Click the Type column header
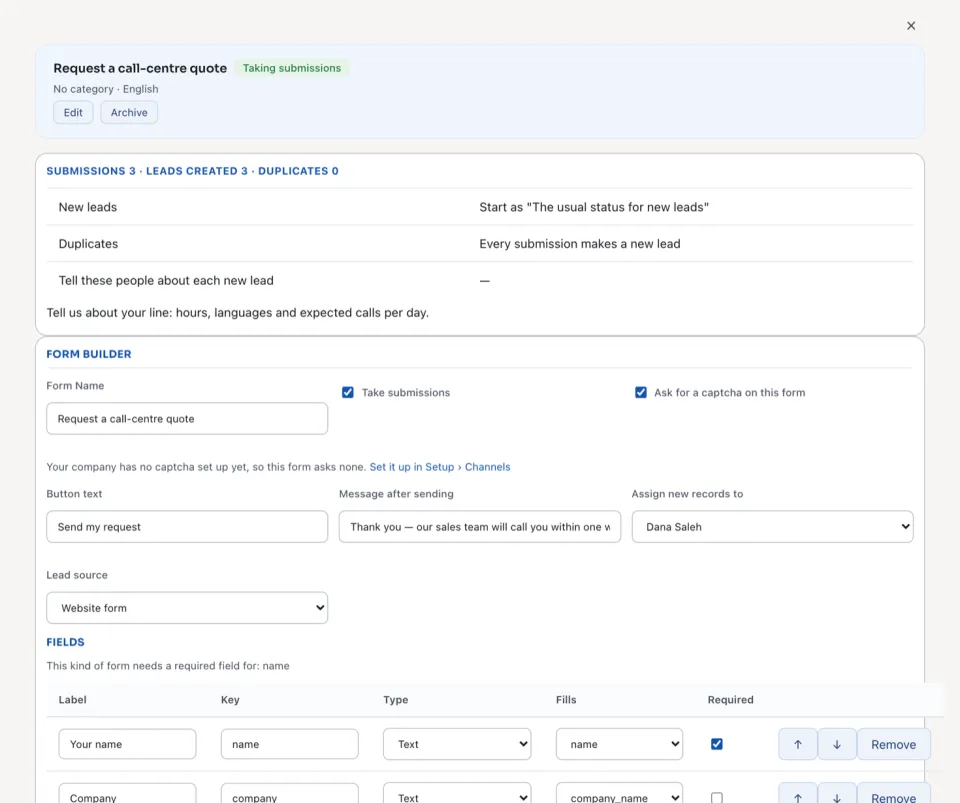 click(x=396, y=700)
